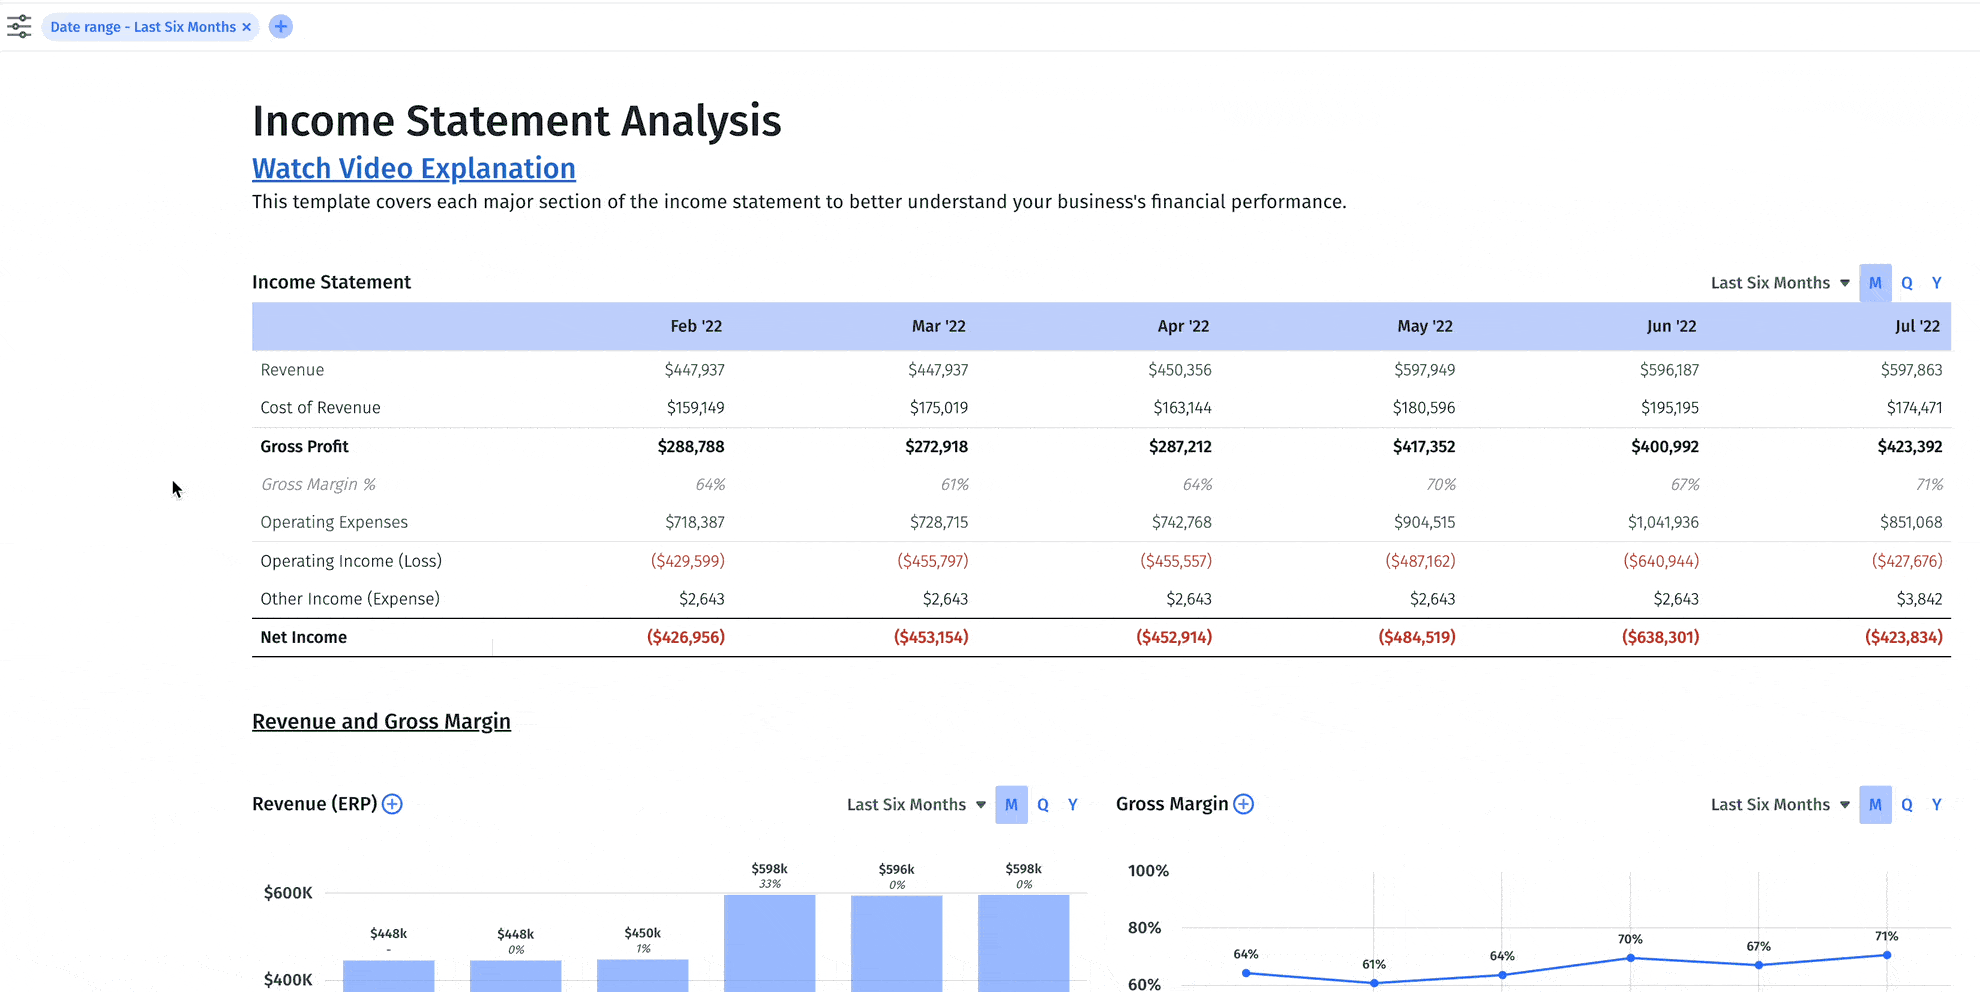Click the $1,041,936 operating expenses cell
Screen dimensions: 1980x992
click(1663, 522)
